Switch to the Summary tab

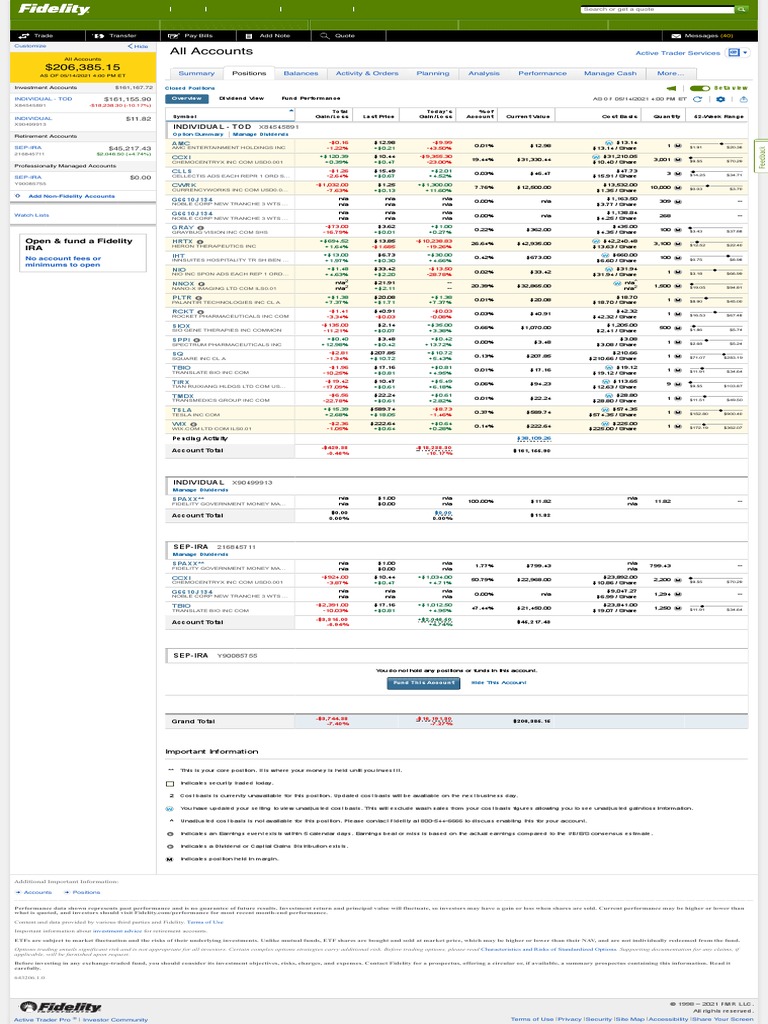[x=196, y=73]
